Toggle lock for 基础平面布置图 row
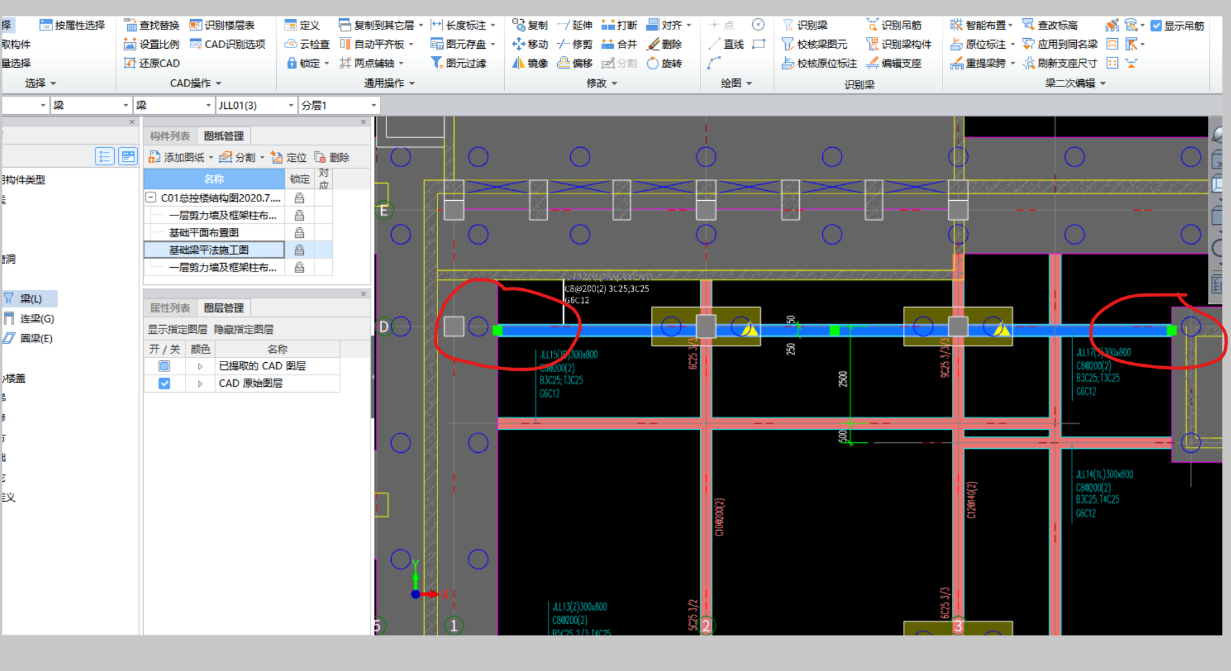The width and height of the screenshot is (1231, 671). tap(299, 233)
